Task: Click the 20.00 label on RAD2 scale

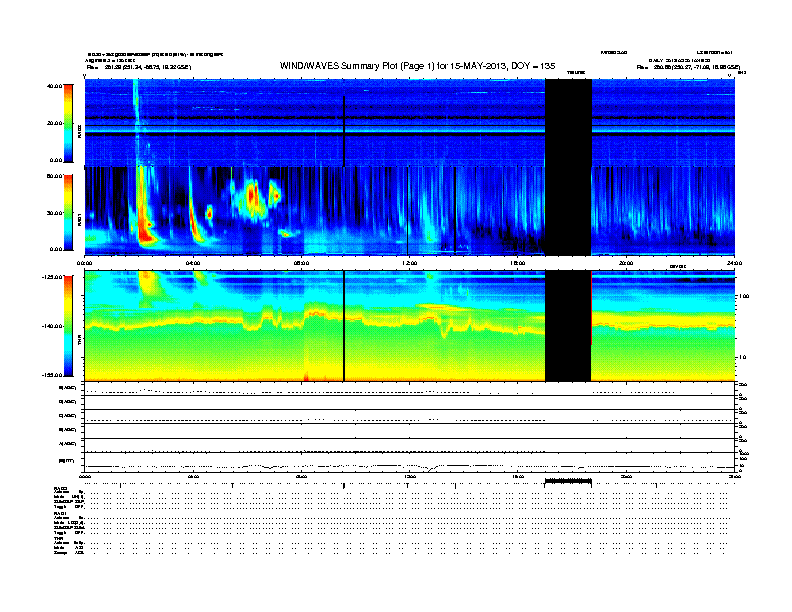Action: tap(54, 123)
